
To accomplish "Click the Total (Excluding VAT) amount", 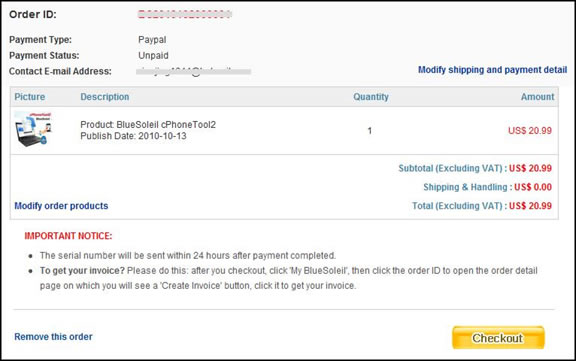I will pyautogui.click(x=530, y=206).
